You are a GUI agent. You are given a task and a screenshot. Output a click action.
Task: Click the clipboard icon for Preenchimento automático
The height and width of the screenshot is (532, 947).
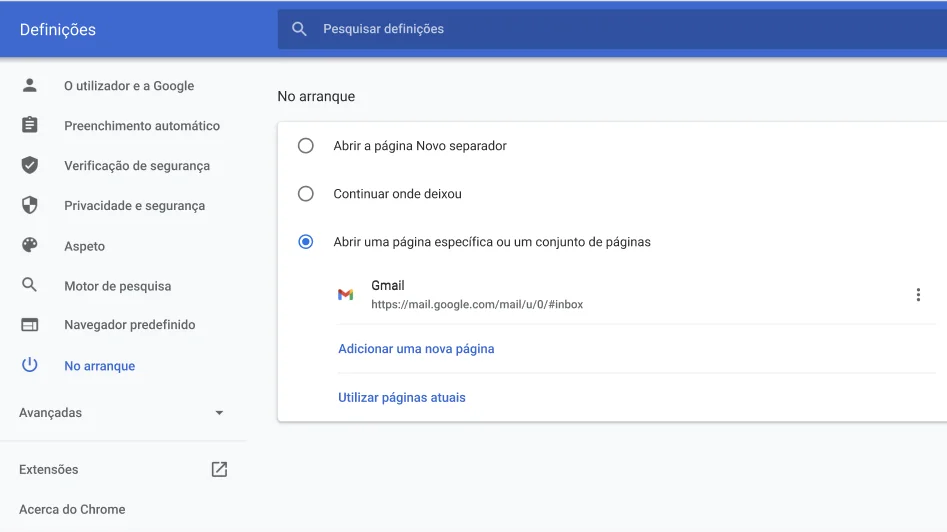coord(30,126)
